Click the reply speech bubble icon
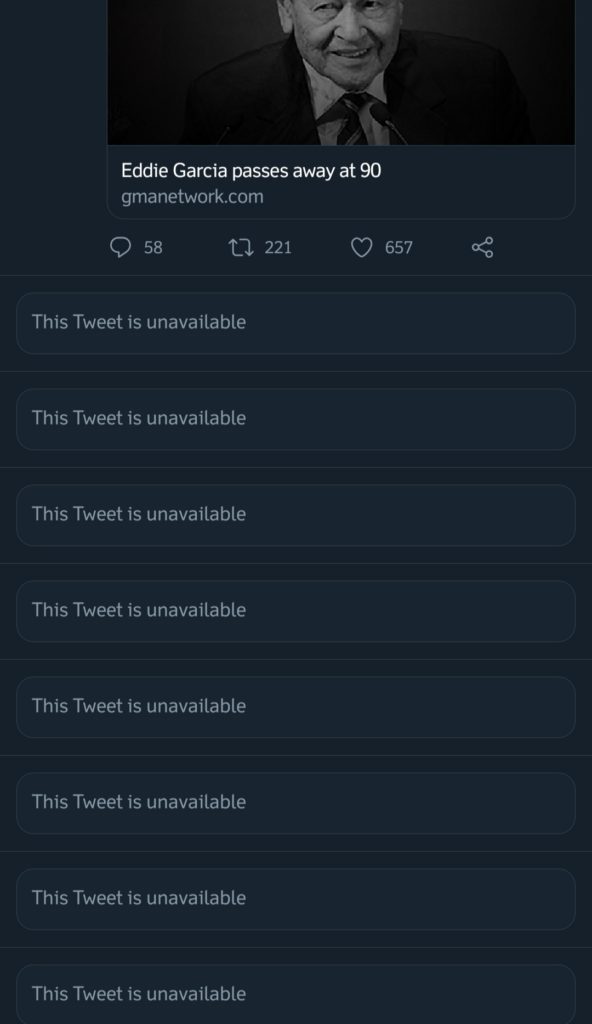 click(121, 248)
